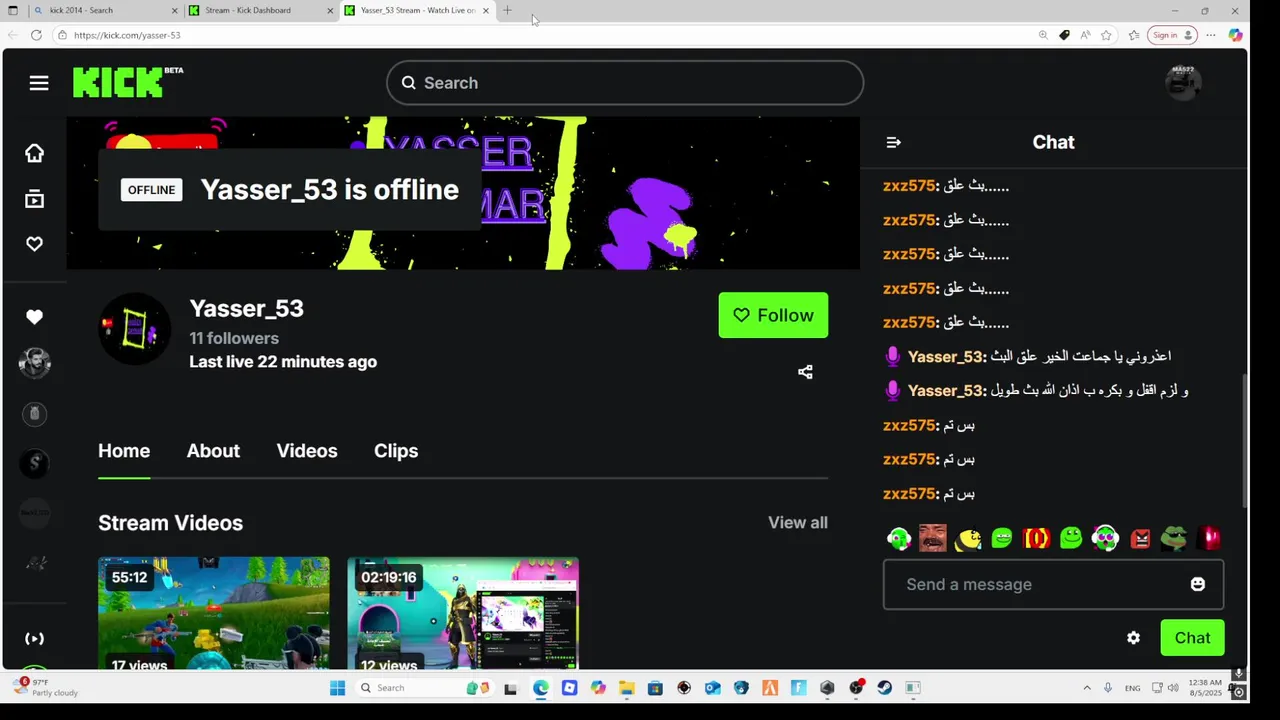Viewport: 1280px width, 720px height.
Task: Open the Steam icon in taskbar
Action: (885, 688)
